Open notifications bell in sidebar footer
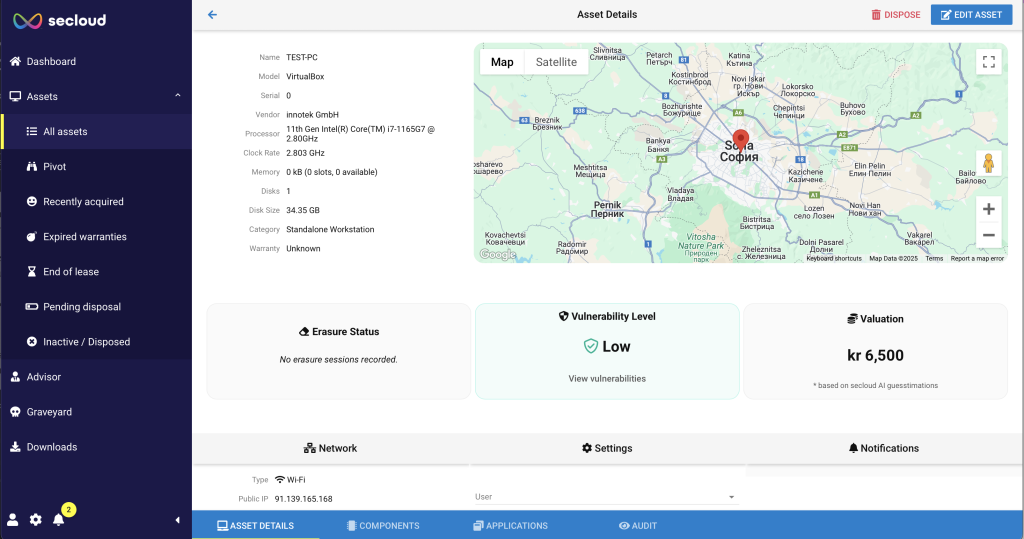 click(59, 519)
